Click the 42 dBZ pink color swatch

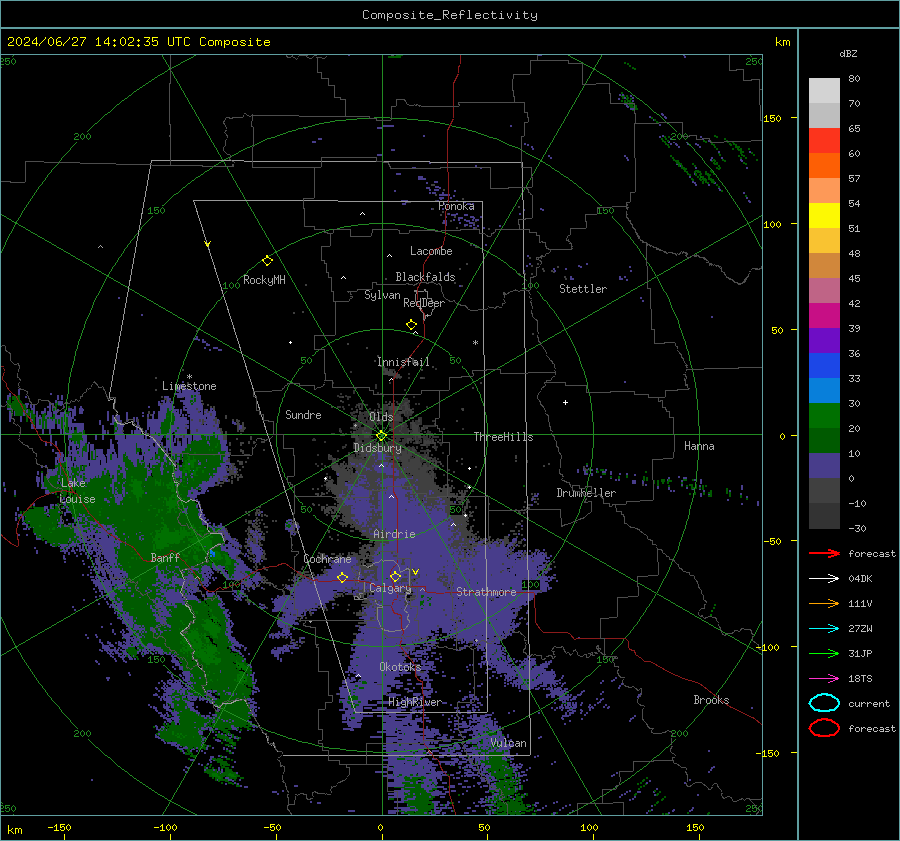[824, 290]
